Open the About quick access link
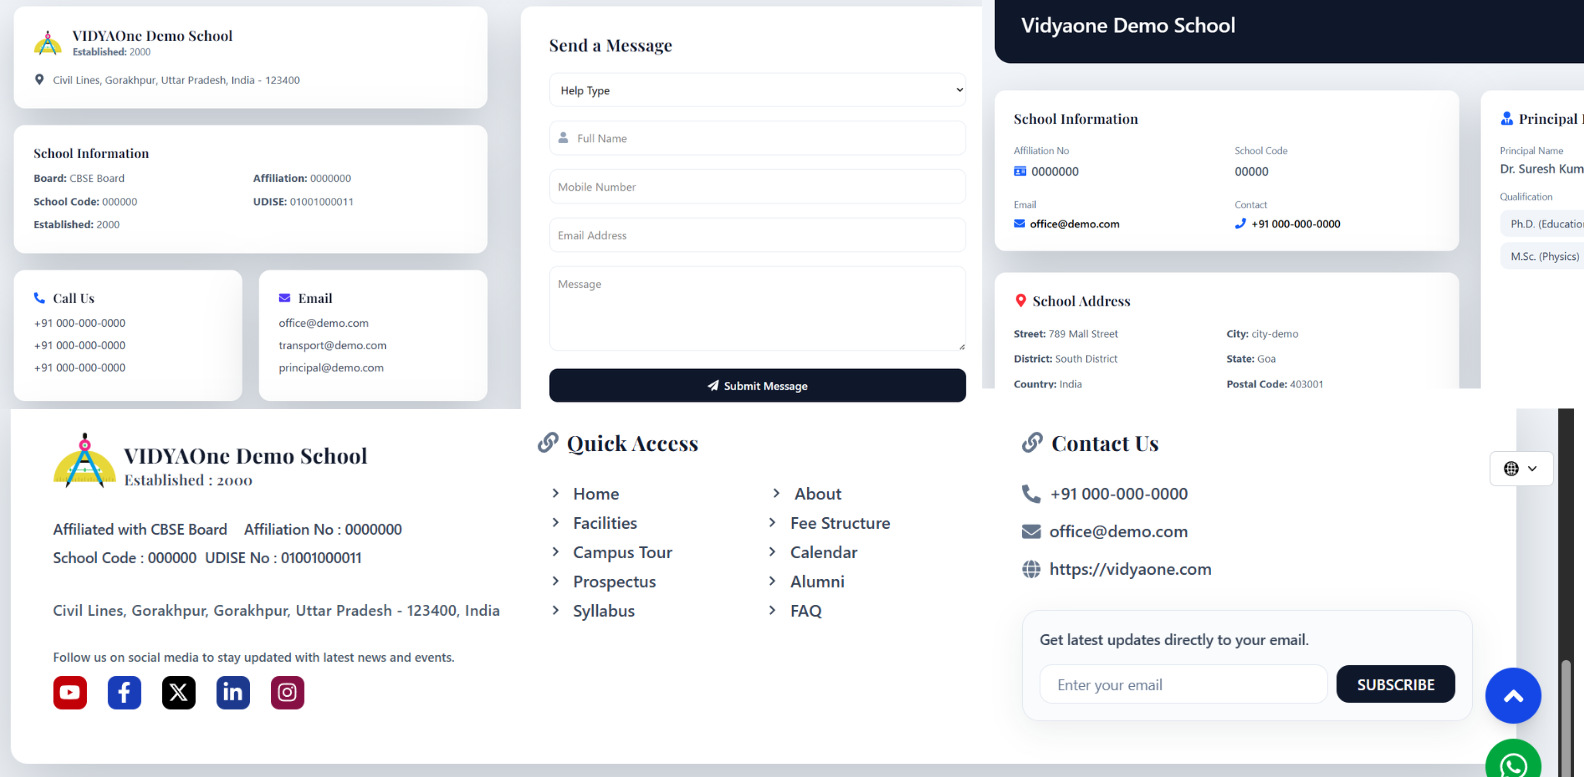This screenshot has width=1584, height=777. coord(818,494)
